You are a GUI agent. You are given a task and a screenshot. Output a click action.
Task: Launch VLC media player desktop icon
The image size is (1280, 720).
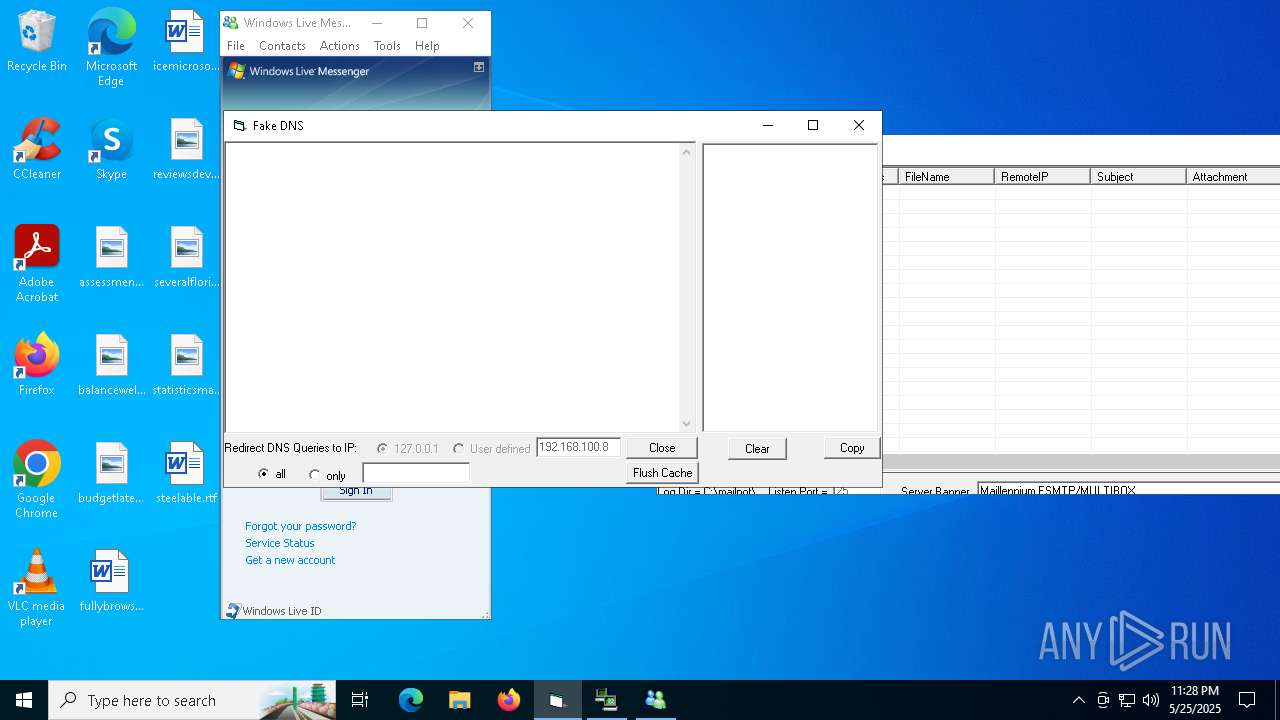(37, 587)
